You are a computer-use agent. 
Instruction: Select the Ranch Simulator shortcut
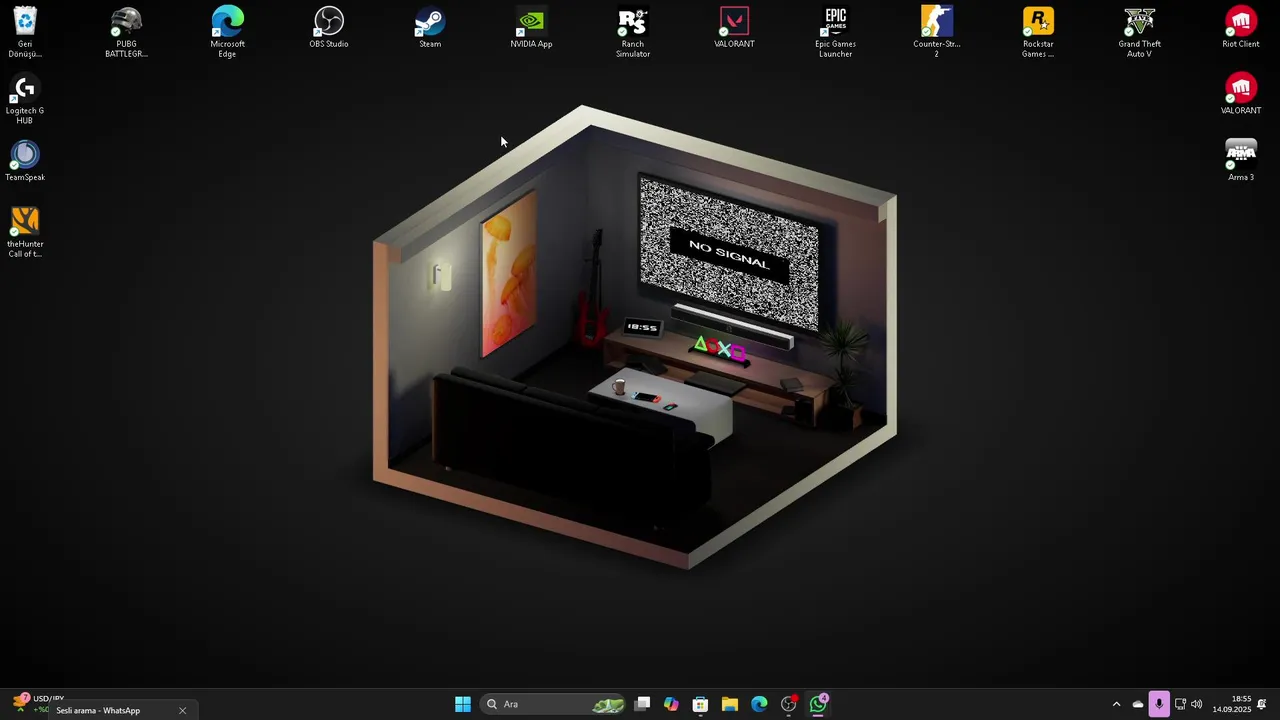pyautogui.click(x=633, y=32)
